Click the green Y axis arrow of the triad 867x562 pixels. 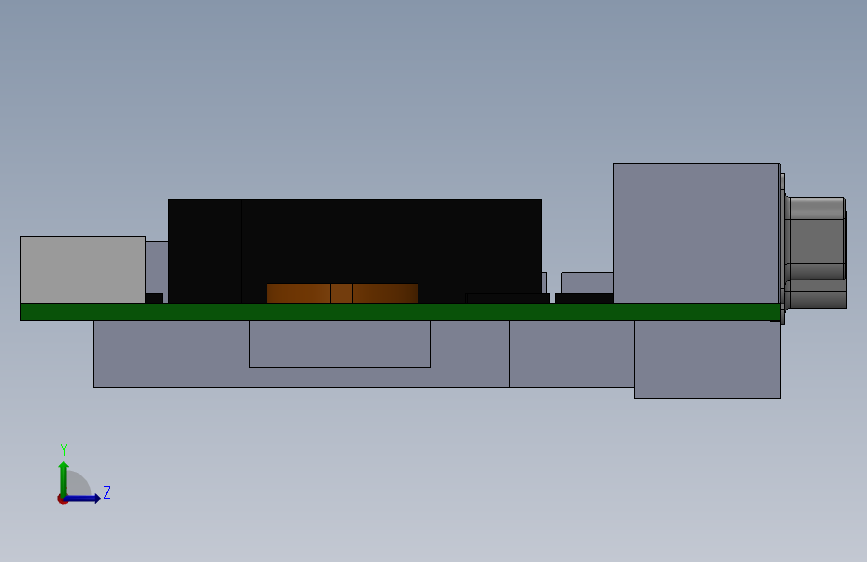(x=63, y=478)
